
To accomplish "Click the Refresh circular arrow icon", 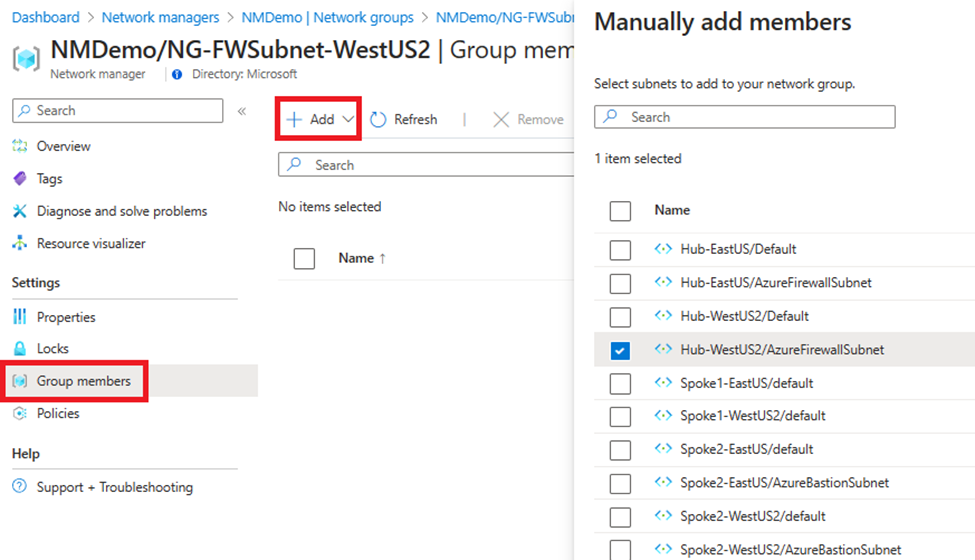I will [x=378, y=119].
